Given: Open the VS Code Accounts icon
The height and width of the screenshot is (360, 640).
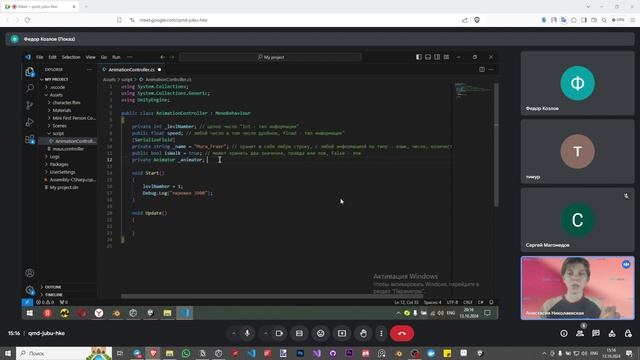Looking at the screenshot, I should coord(29,273).
